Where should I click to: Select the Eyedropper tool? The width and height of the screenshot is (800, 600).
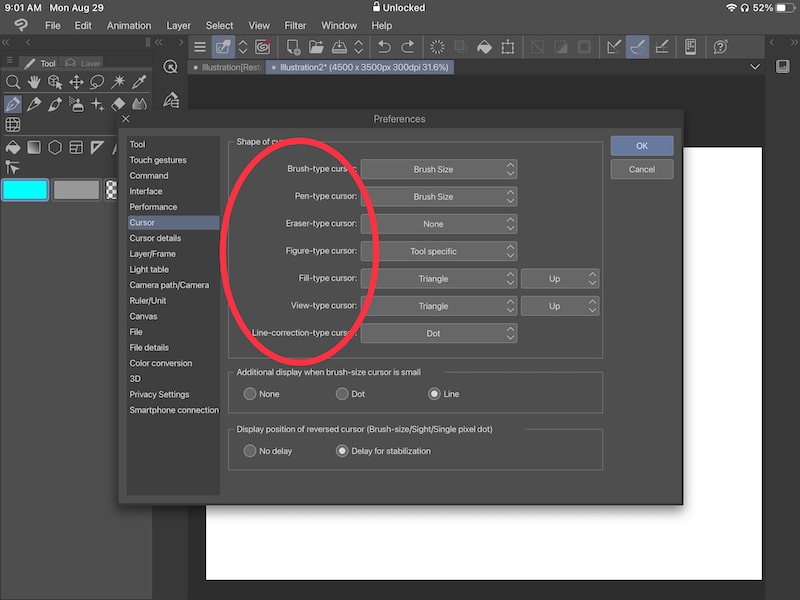tap(140, 82)
